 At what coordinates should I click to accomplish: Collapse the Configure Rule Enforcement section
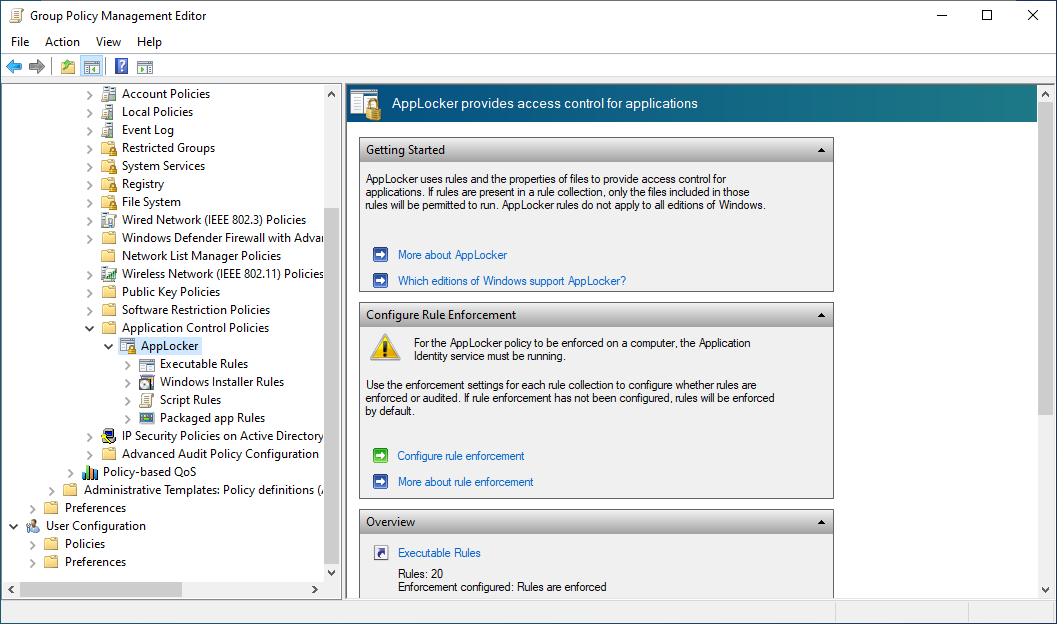point(821,315)
